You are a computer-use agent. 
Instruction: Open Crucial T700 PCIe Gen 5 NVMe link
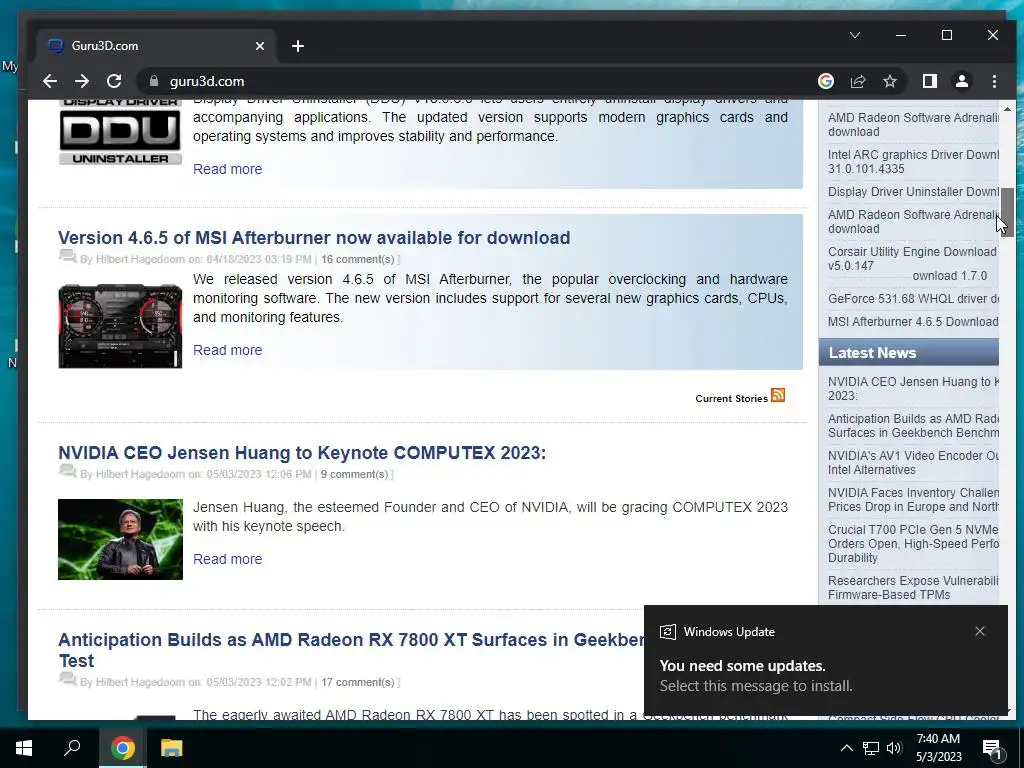point(913,543)
